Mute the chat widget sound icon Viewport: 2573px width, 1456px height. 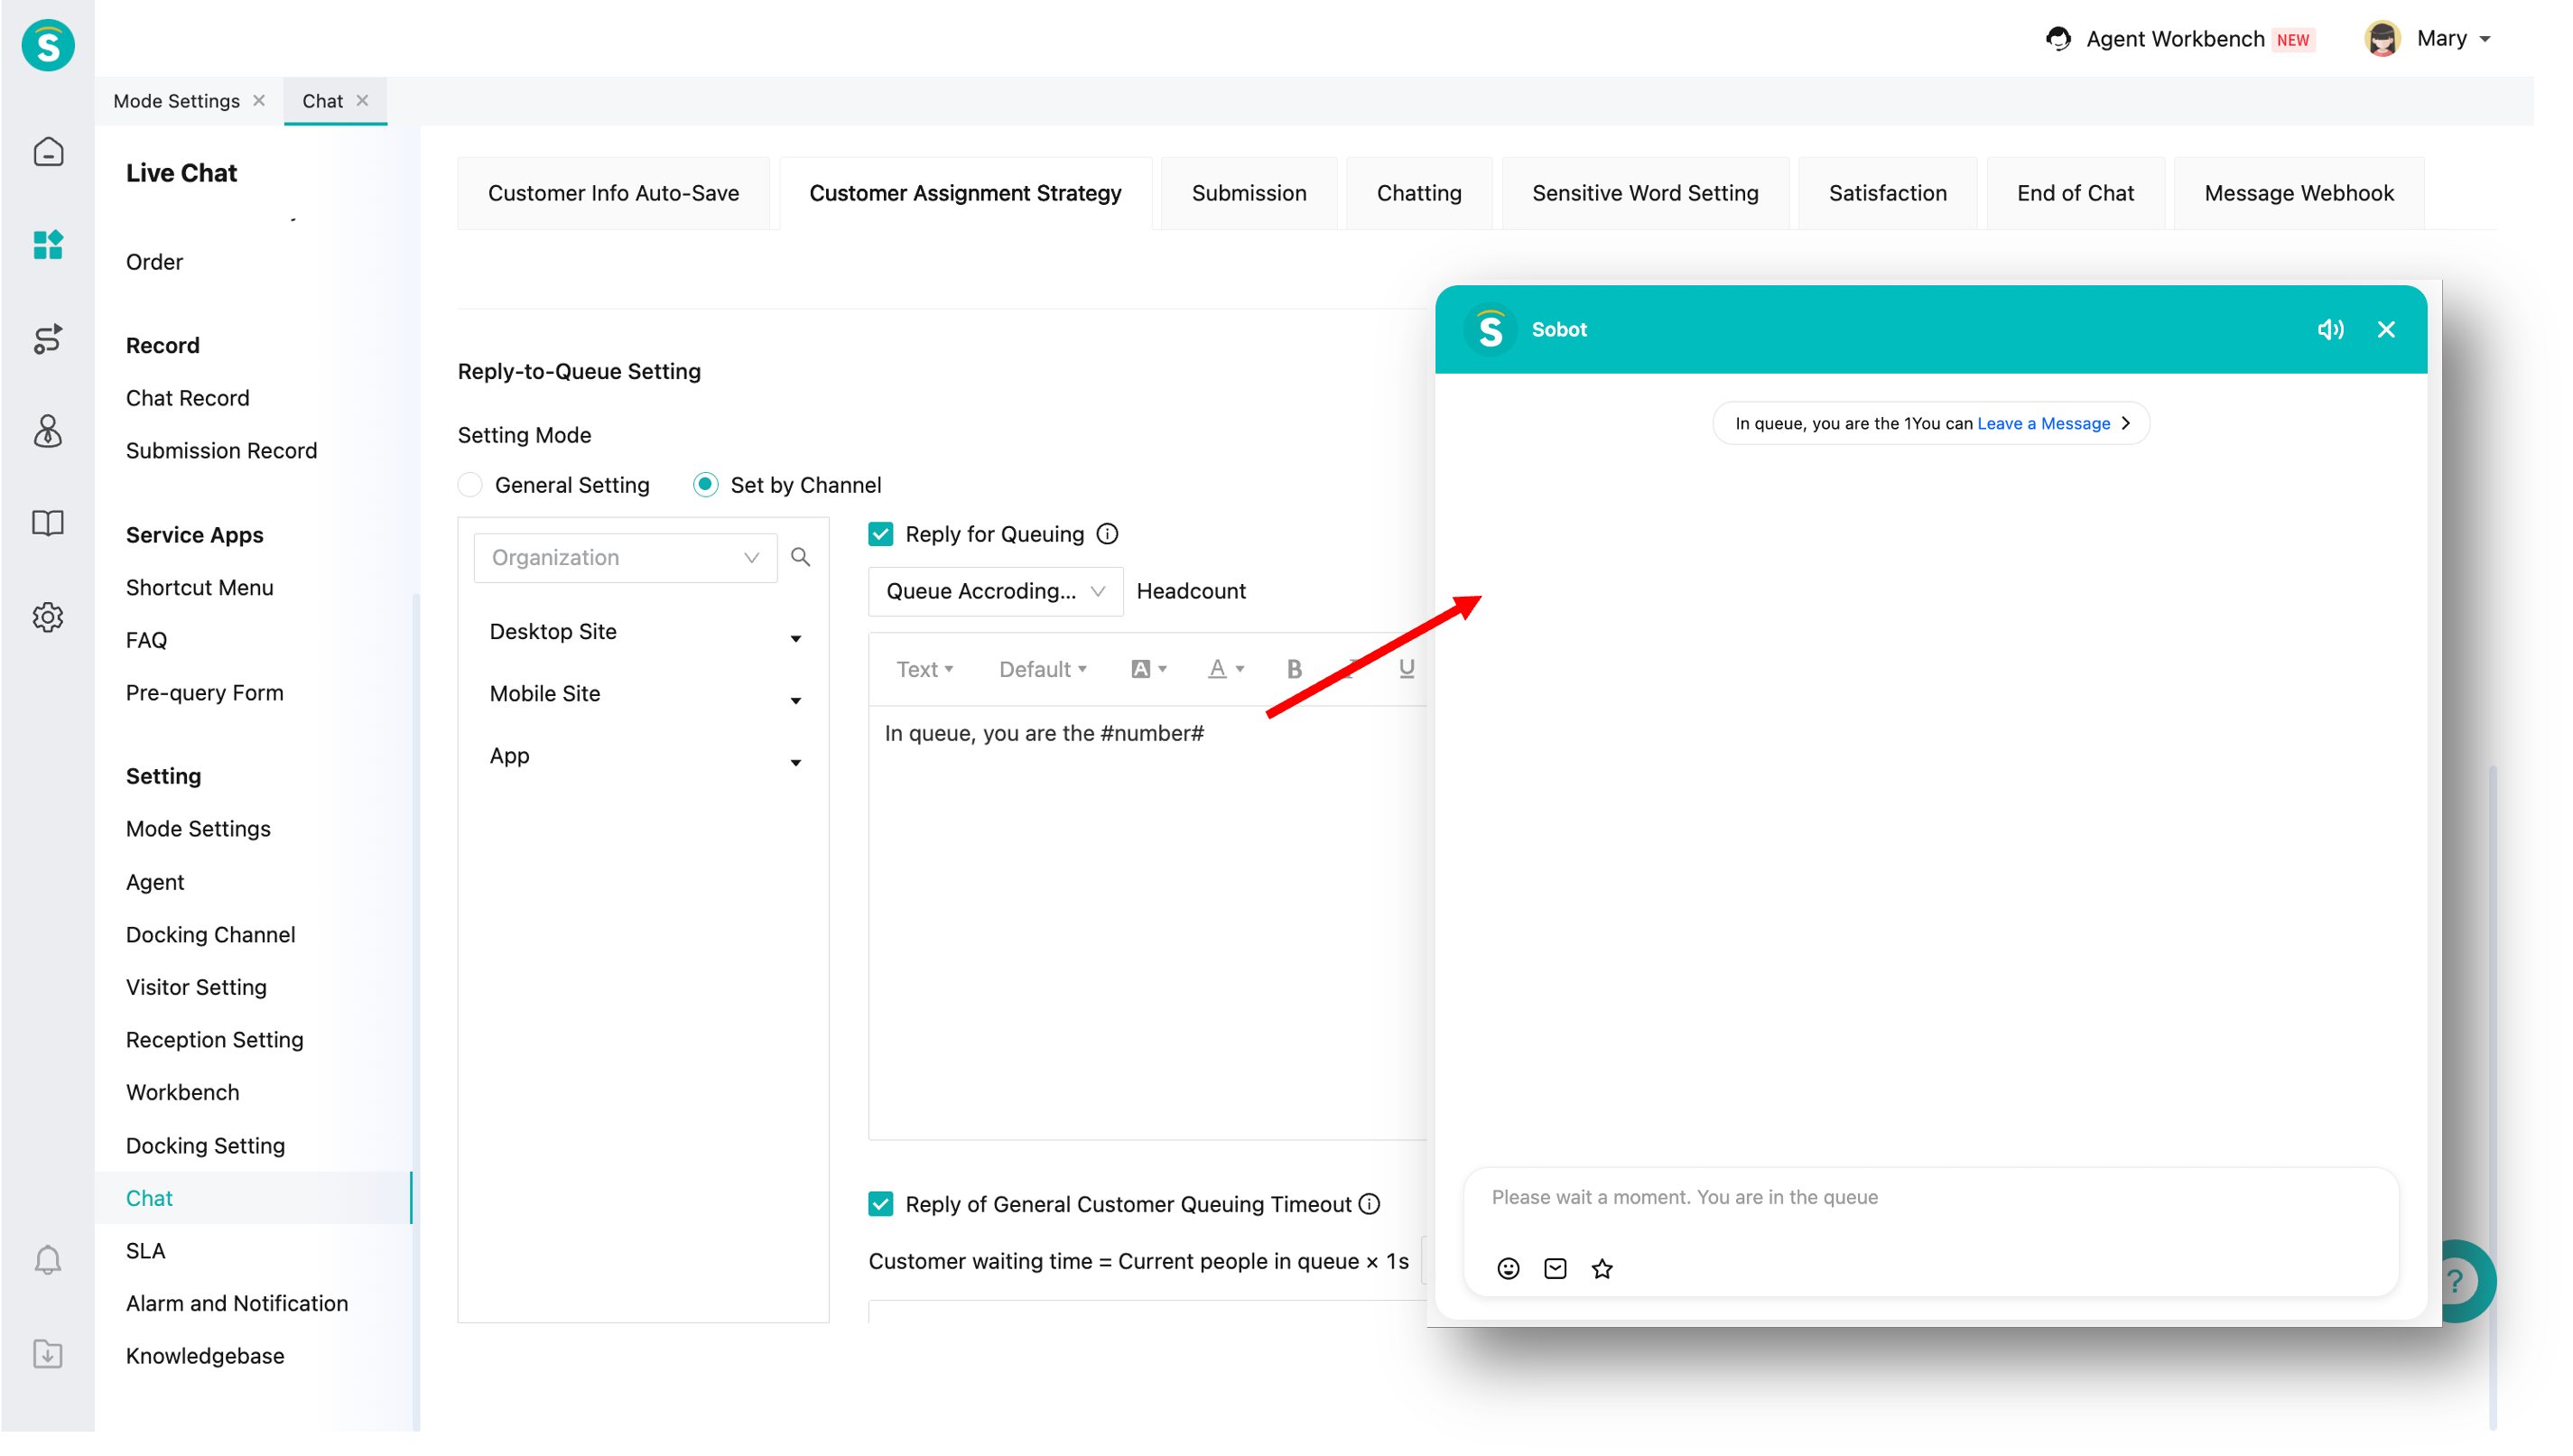(2330, 329)
